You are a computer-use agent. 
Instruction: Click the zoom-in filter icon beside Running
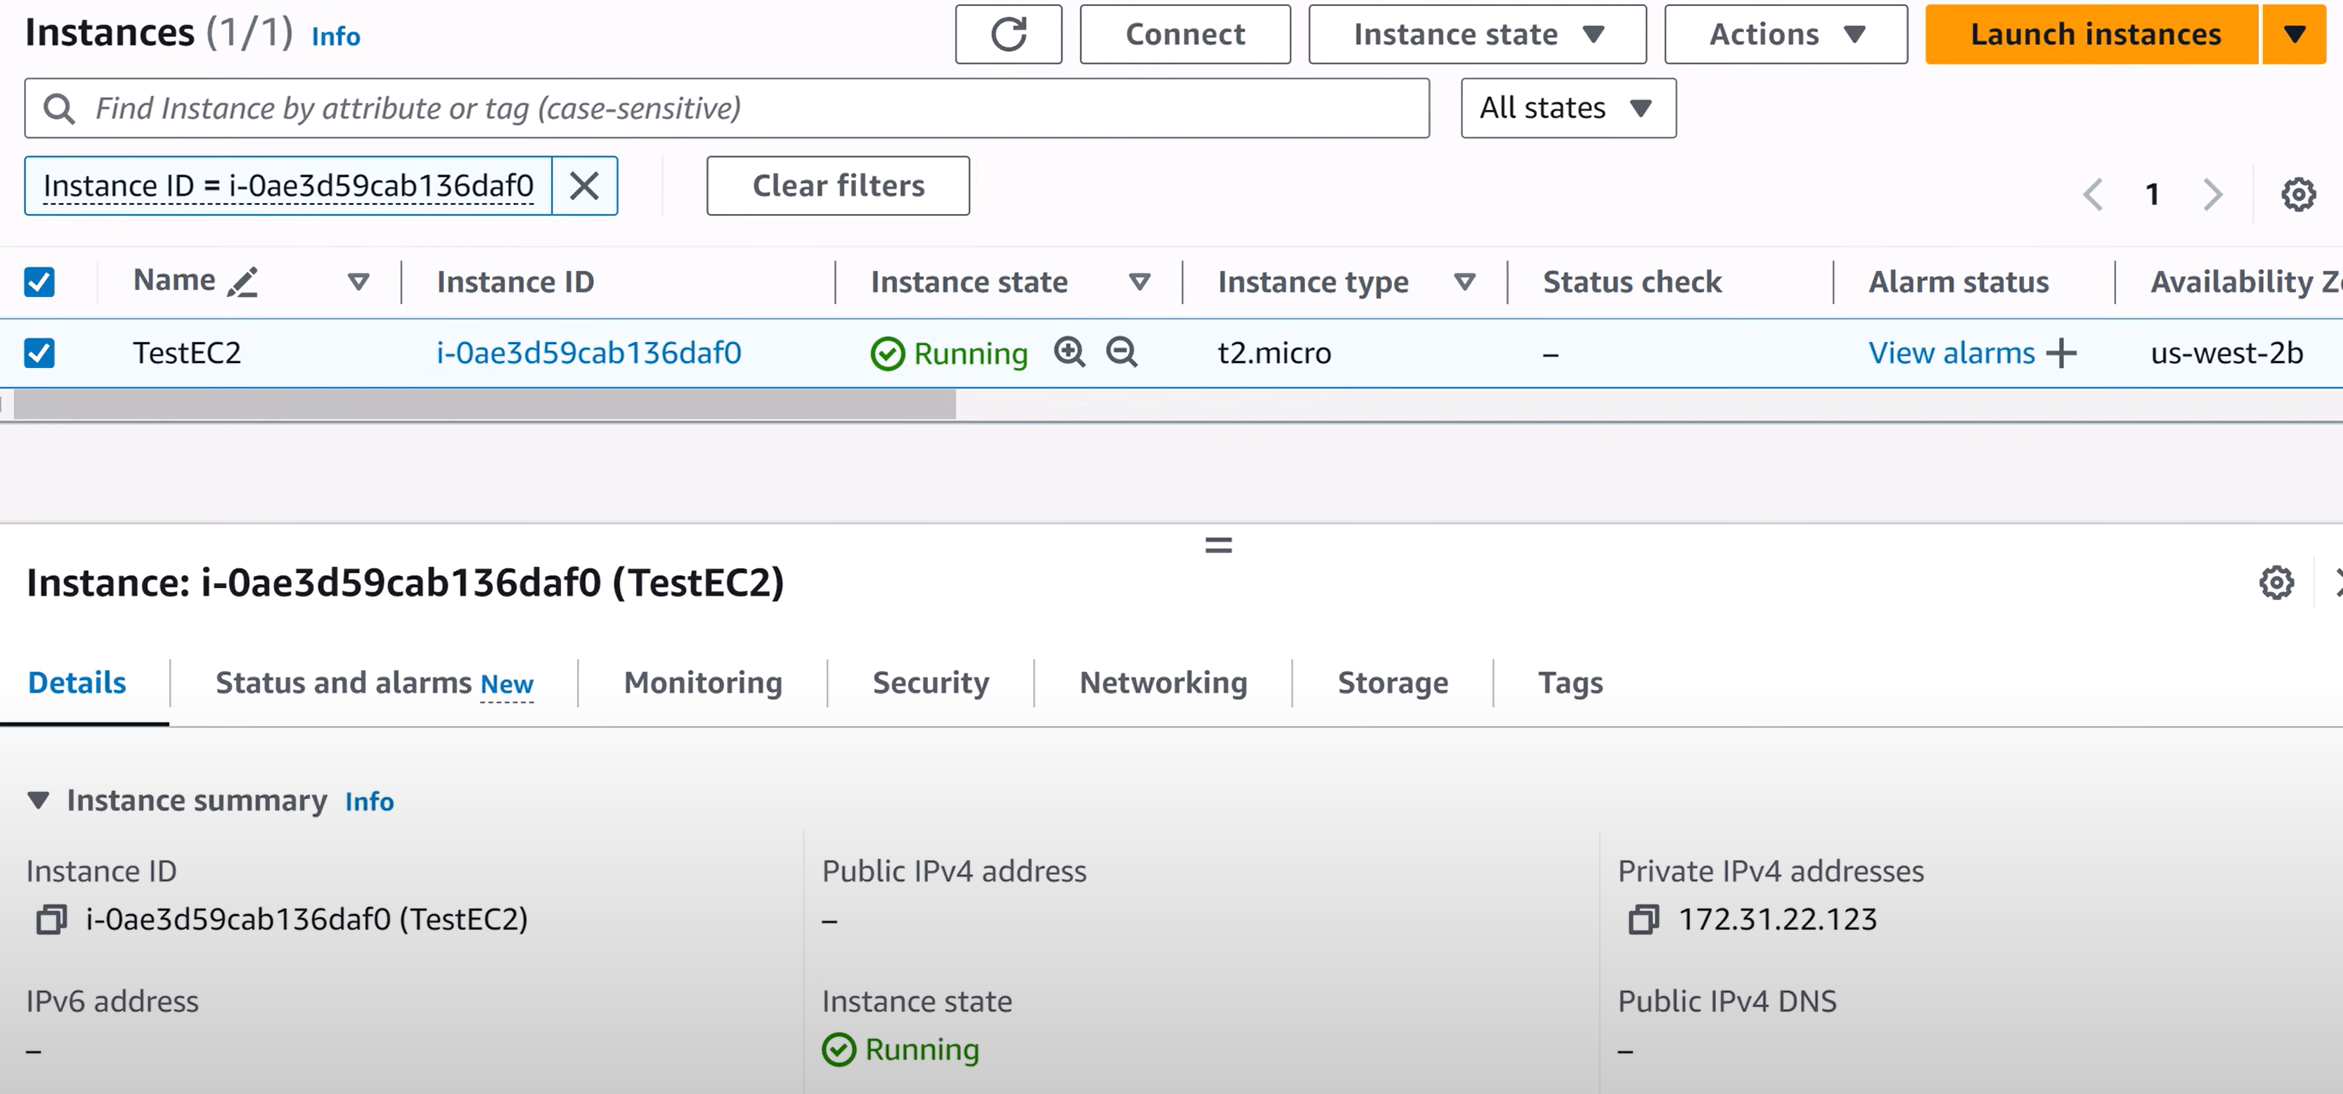click(x=1069, y=352)
